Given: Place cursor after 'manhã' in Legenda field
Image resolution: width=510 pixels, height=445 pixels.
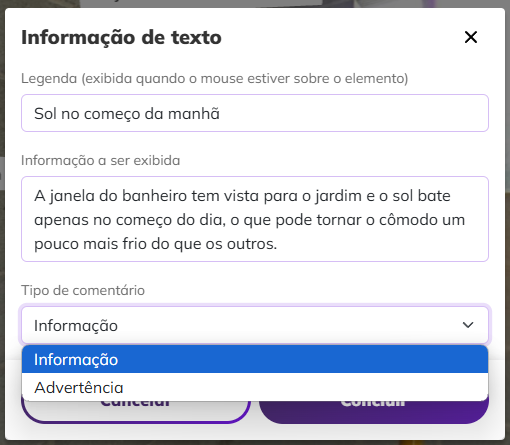Looking at the screenshot, I should coord(221,114).
